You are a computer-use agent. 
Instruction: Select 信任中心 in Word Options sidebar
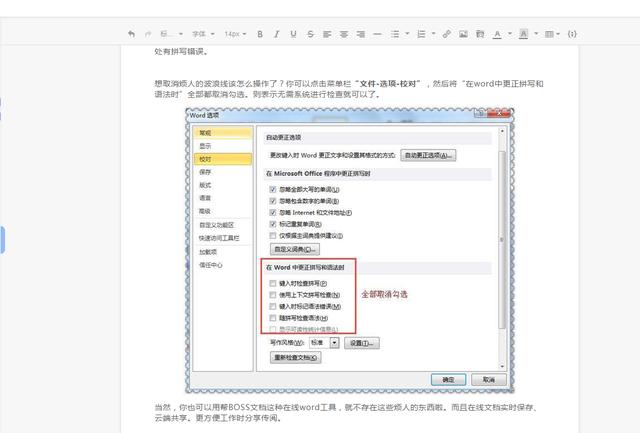coord(223,265)
